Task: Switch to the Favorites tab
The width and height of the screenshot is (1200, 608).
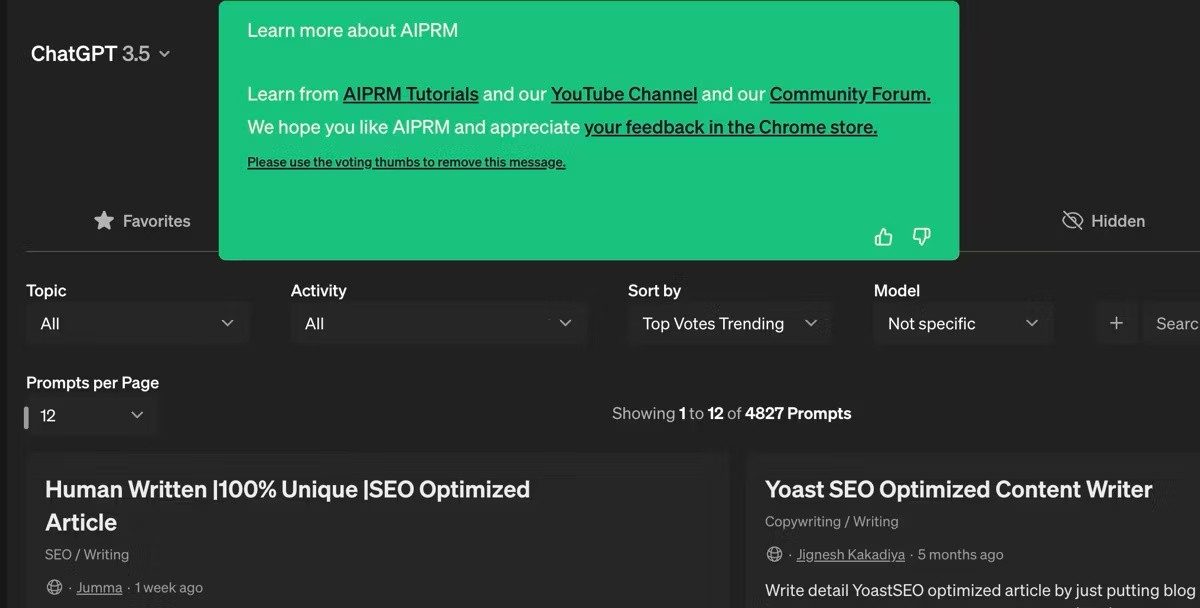Action: tap(155, 221)
